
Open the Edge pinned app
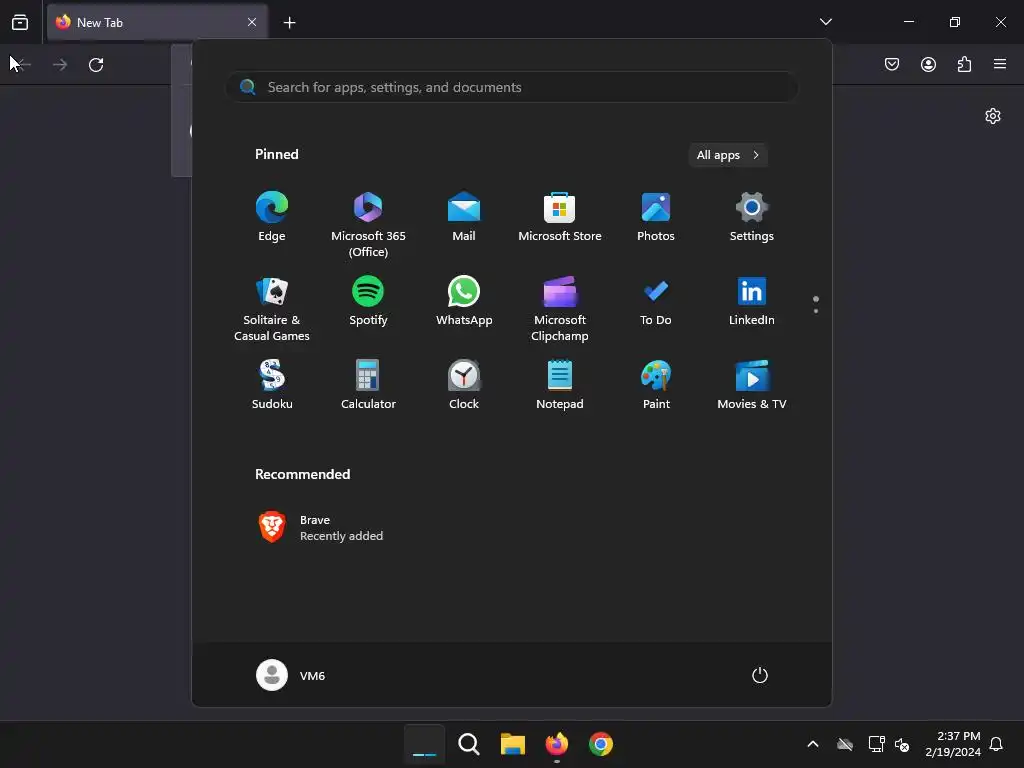[x=272, y=218]
